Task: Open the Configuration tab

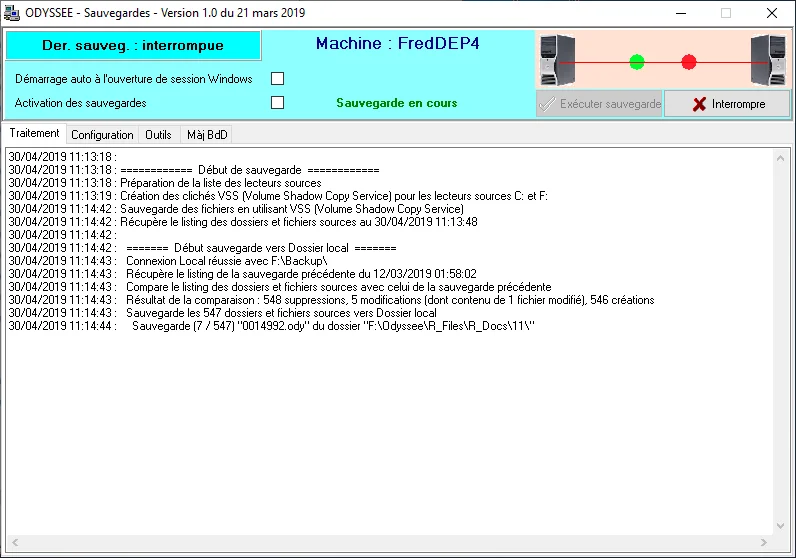Action: [x=102, y=135]
